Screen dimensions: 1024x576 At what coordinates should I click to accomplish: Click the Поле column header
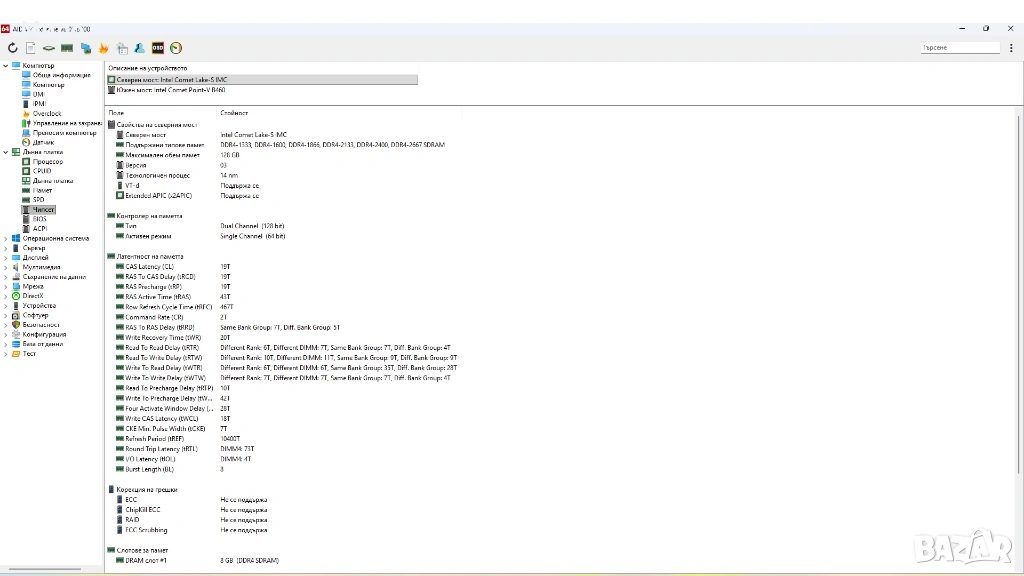(x=116, y=113)
